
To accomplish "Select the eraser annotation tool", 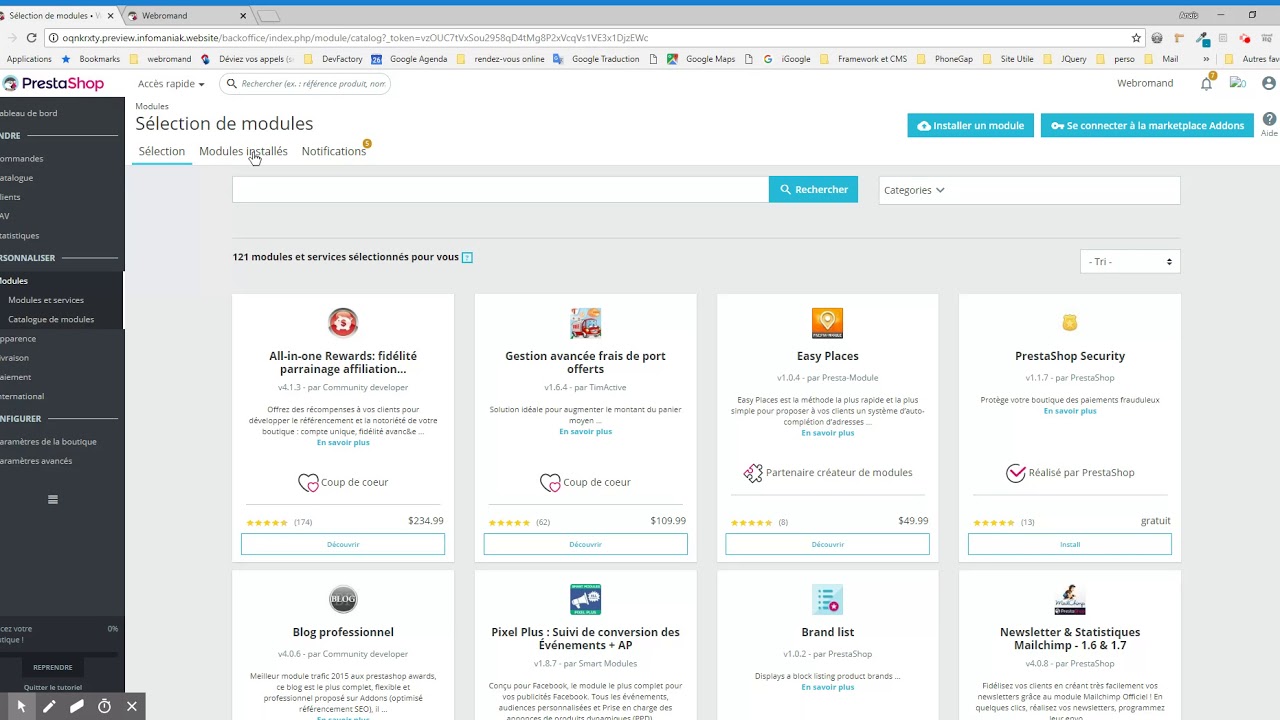I will (77, 706).
